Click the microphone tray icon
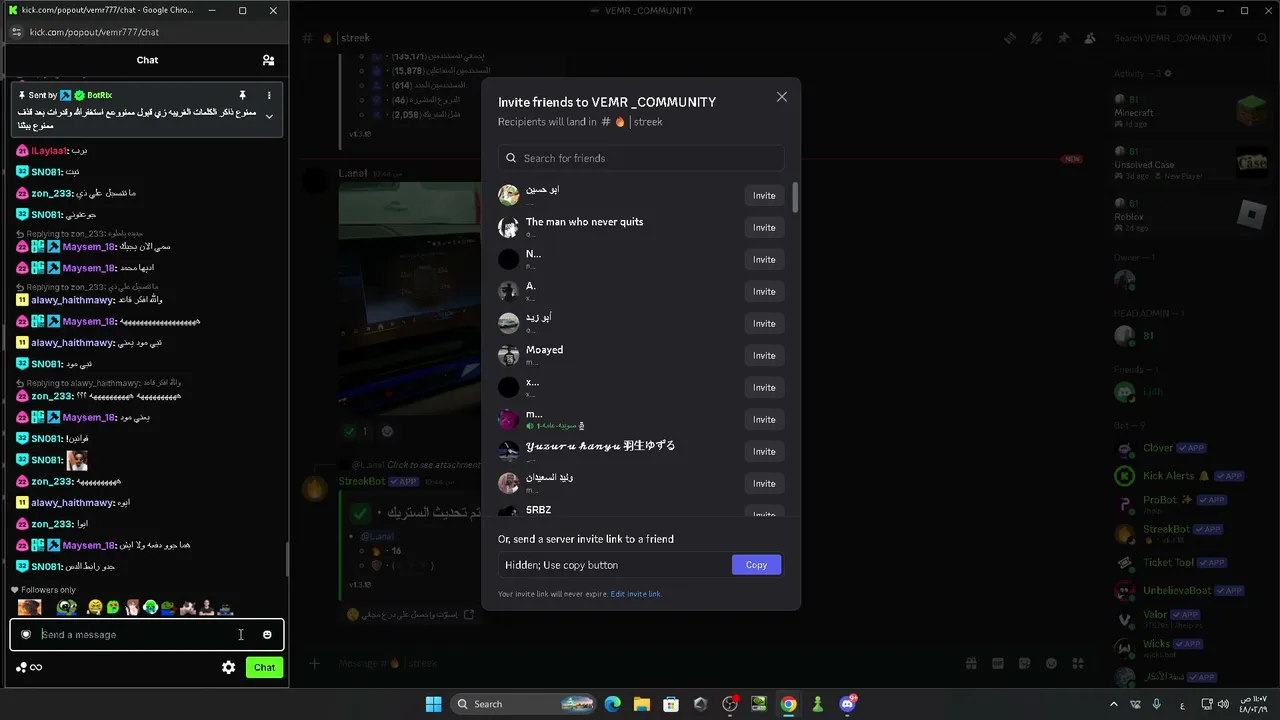1280x720 pixels. [x=1157, y=704]
